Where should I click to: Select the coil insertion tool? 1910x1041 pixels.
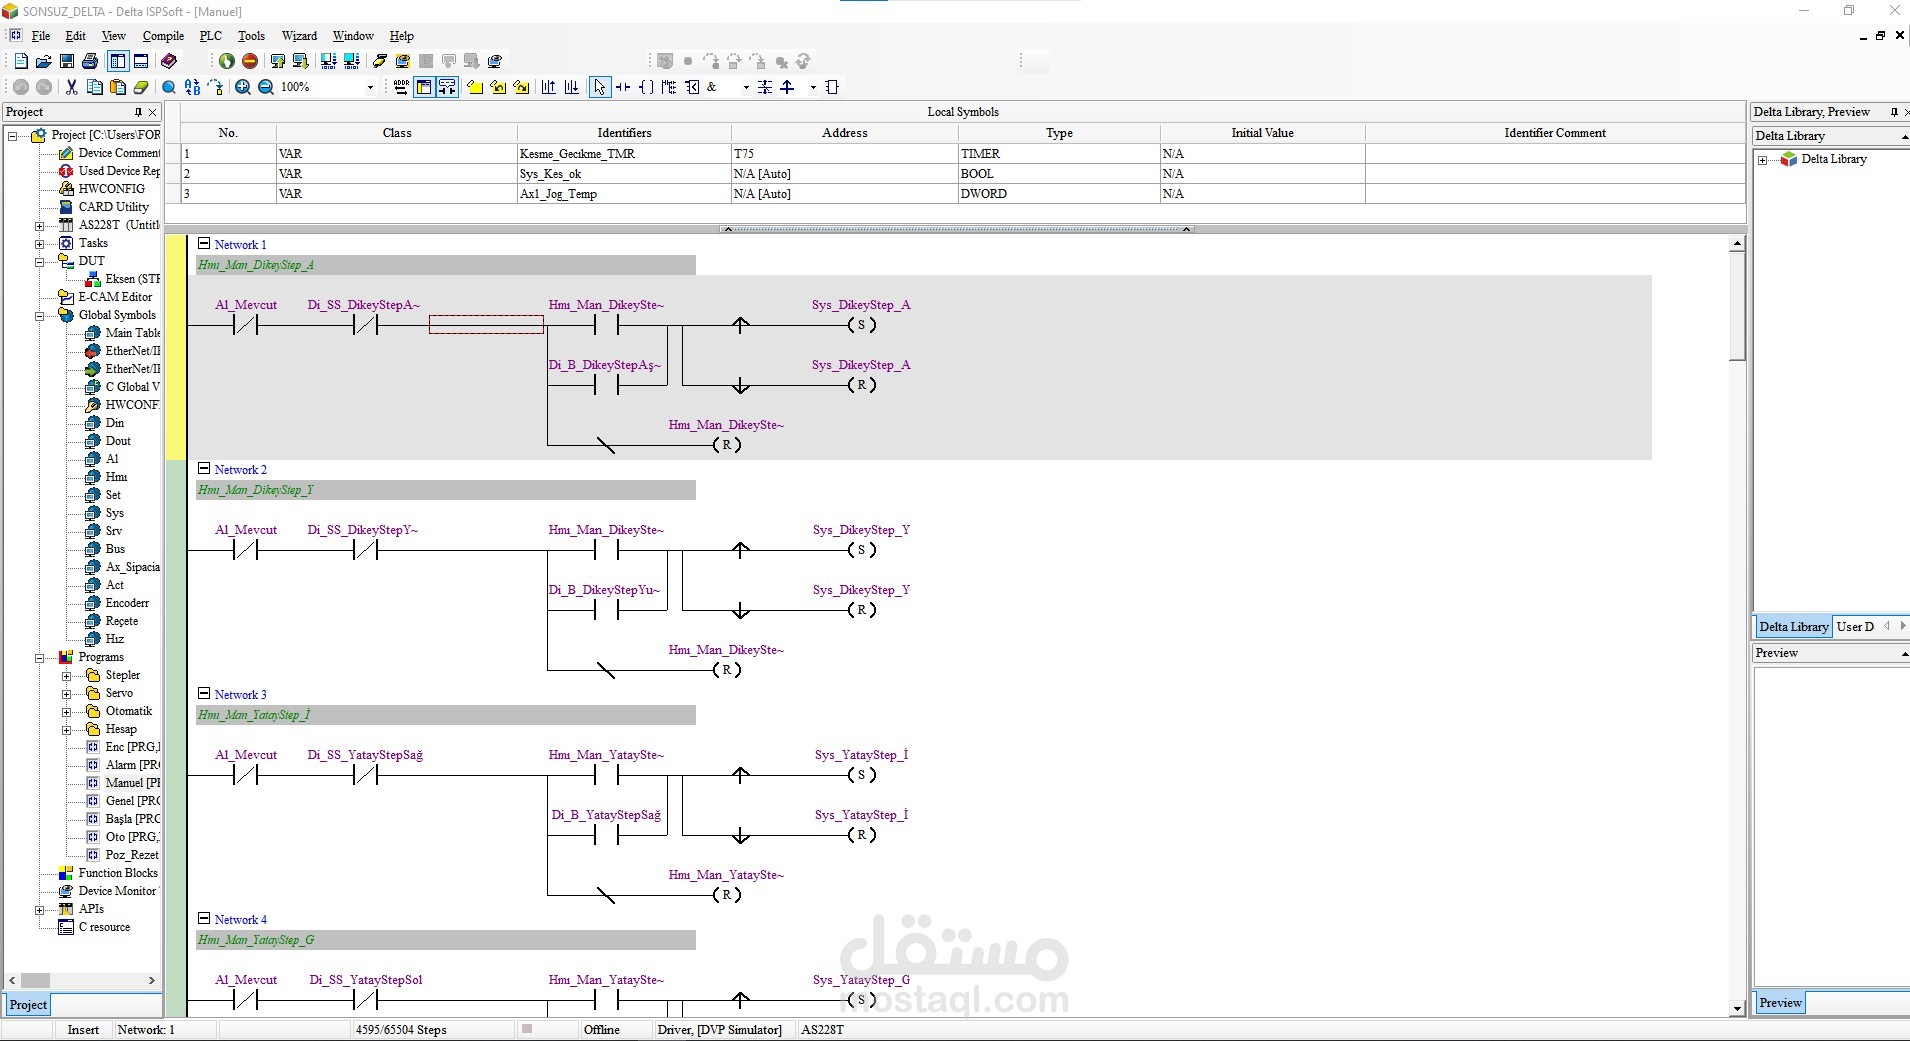(x=646, y=87)
